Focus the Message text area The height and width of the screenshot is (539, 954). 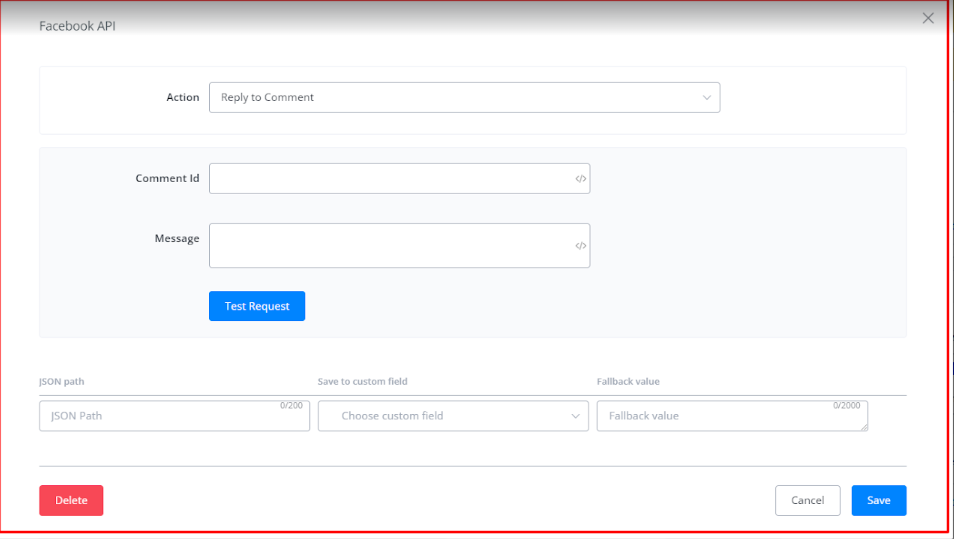pyautogui.click(x=390, y=246)
